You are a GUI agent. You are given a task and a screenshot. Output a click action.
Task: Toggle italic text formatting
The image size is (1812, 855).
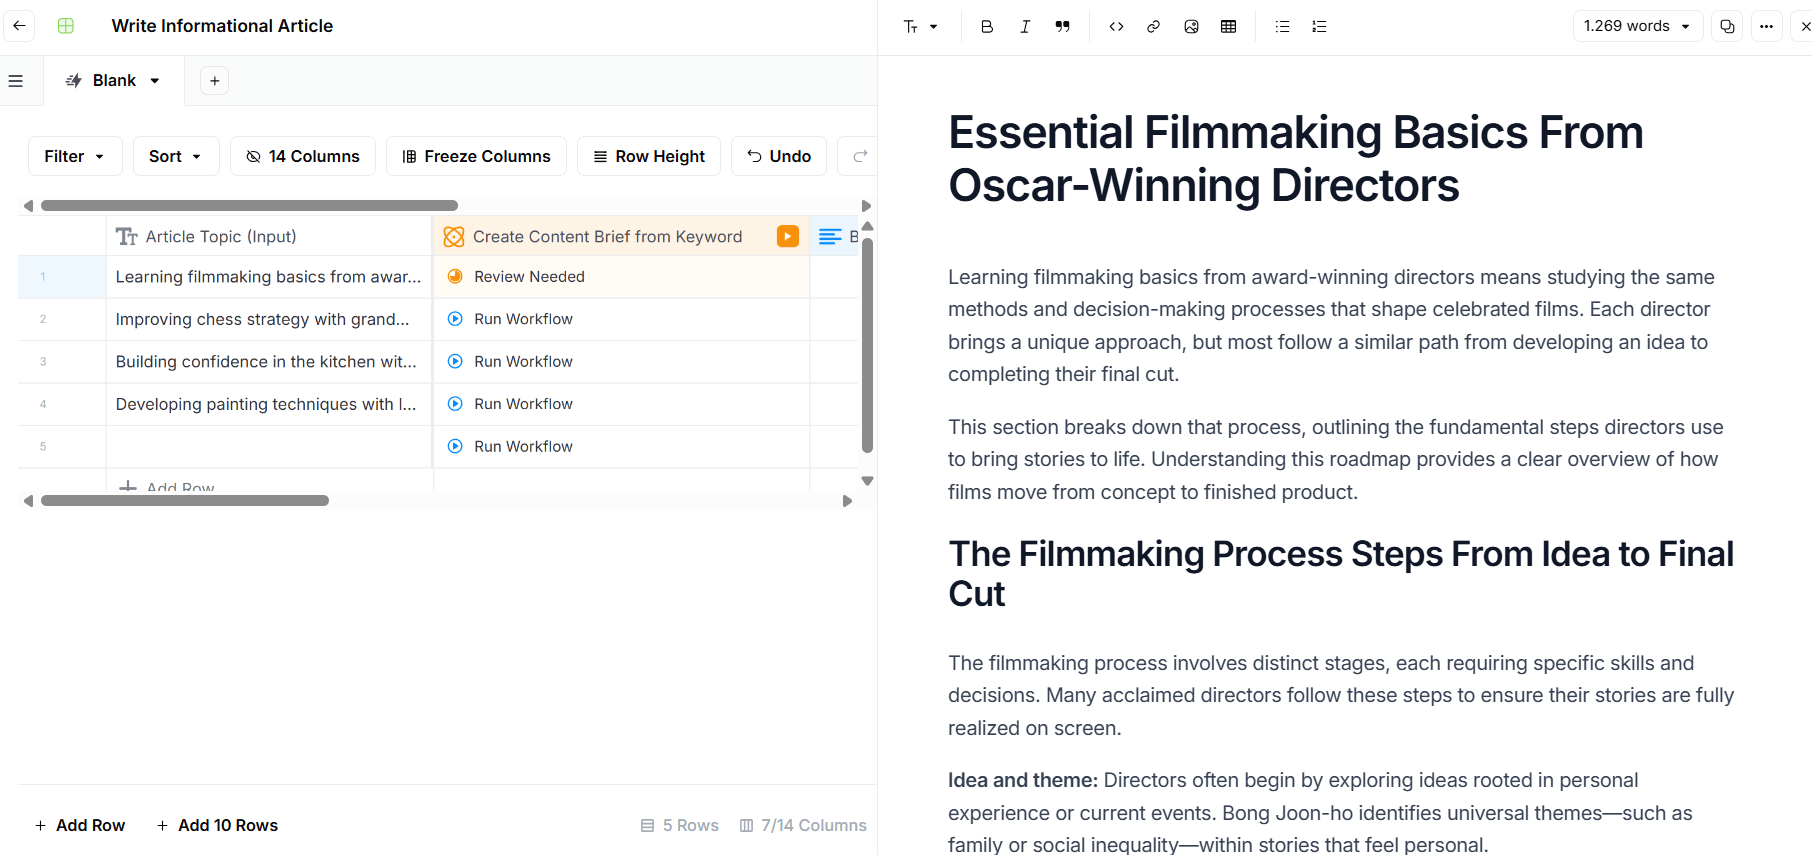[1025, 27]
